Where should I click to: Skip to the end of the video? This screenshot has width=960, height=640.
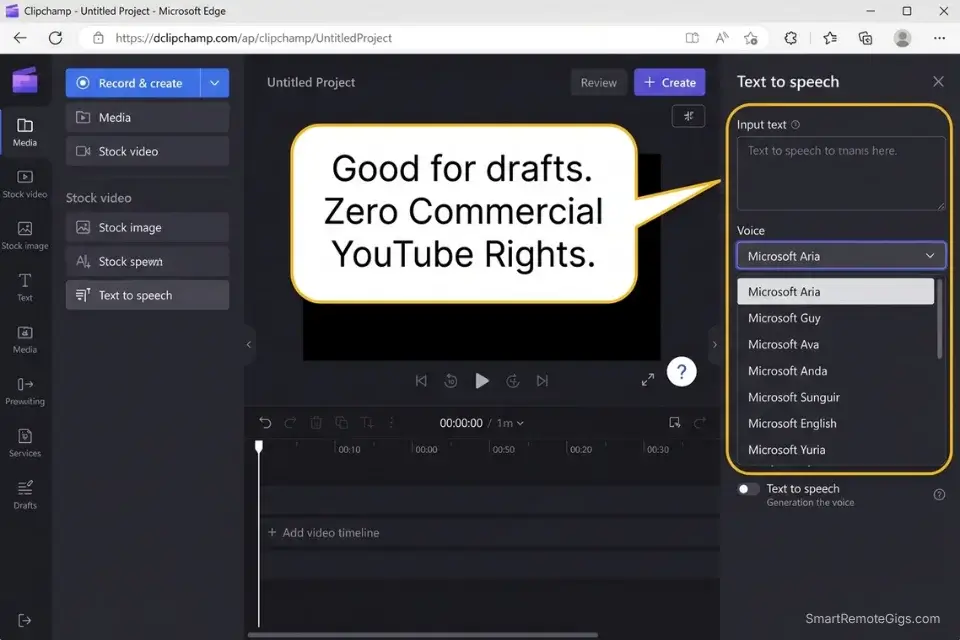click(x=542, y=381)
